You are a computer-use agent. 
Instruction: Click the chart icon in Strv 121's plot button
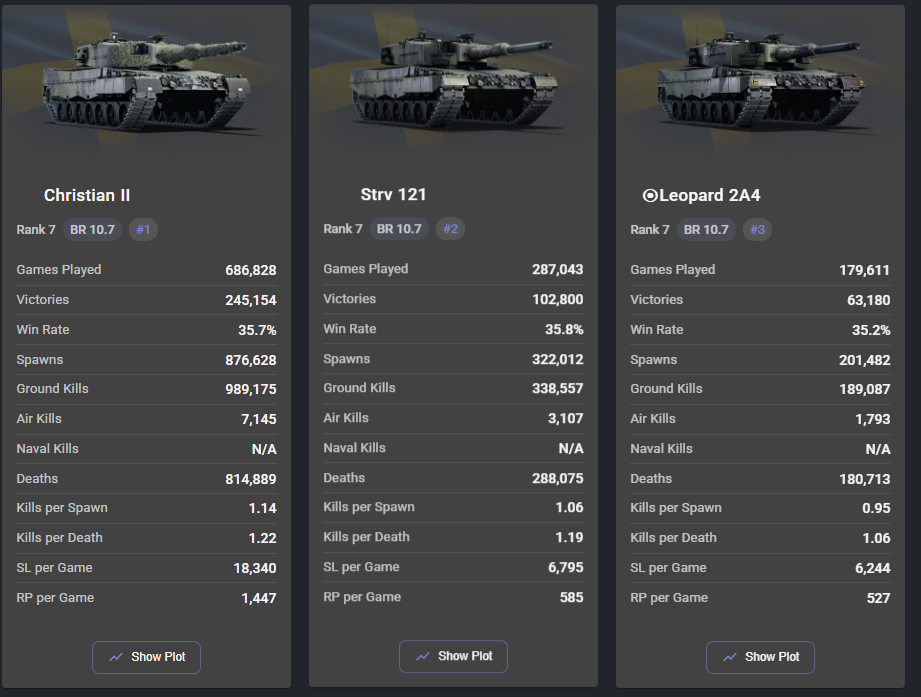[x=423, y=656]
